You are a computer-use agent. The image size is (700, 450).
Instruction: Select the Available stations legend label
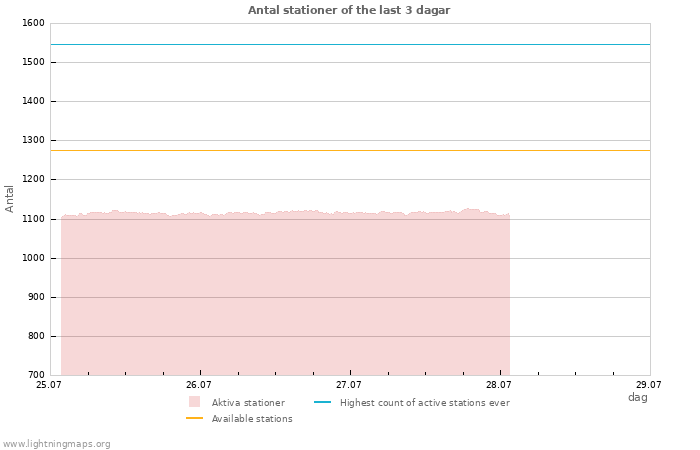tap(252, 419)
